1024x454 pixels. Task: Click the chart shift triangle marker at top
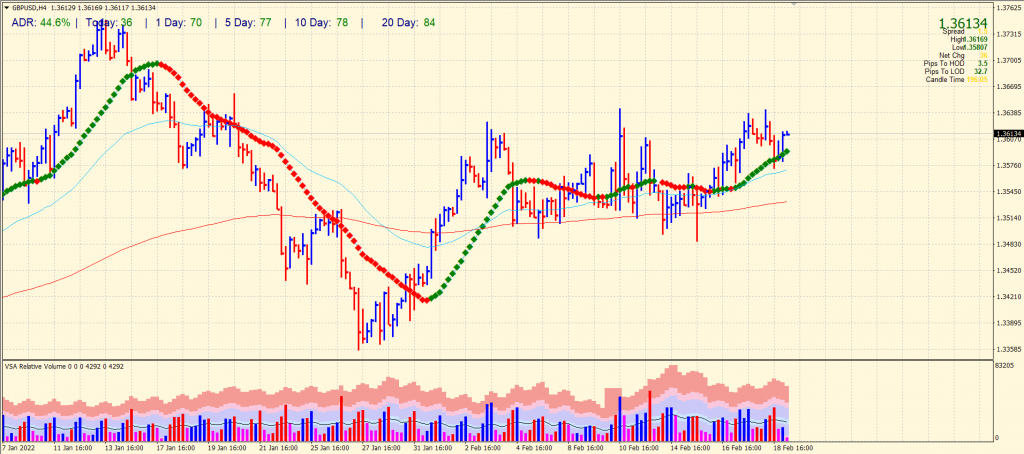(795, 4)
